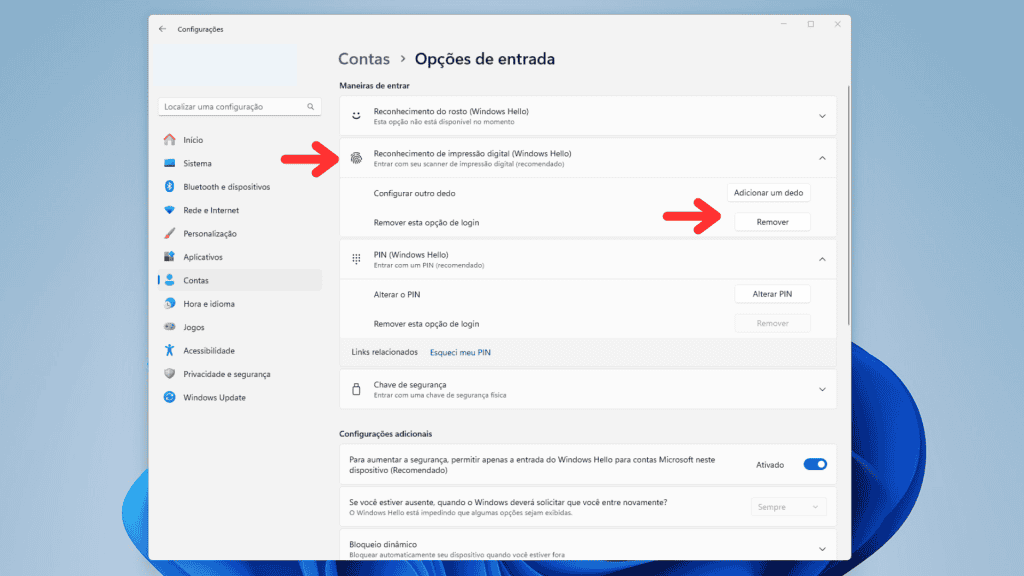This screenshot has width=1024, height=576.
Task: Click the Adicionar um dedo button
Action: tap(768, 192)
